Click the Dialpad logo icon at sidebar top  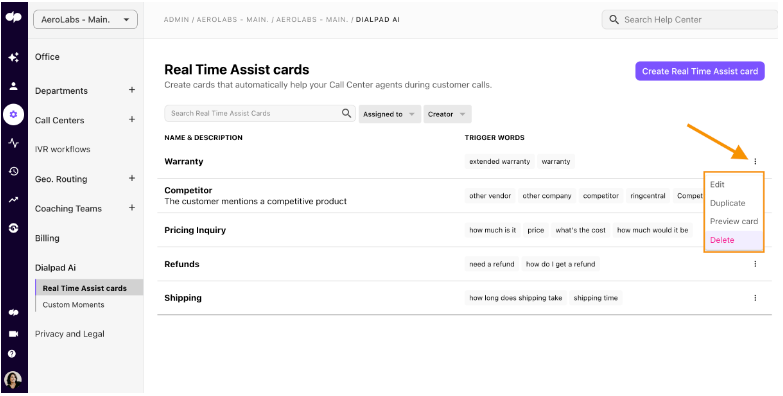click(x=13, y=17)
